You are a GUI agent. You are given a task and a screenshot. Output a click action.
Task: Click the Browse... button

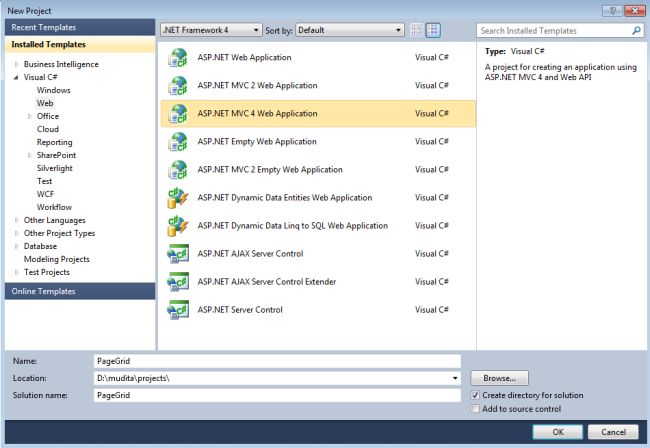click(x=499, y=378)
